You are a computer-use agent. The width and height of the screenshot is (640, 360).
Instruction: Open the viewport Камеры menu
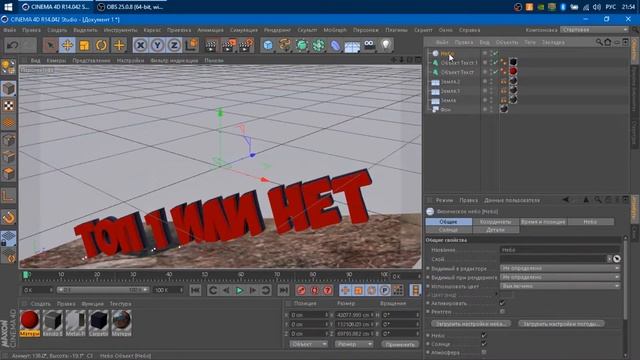[x=56, y=60]
